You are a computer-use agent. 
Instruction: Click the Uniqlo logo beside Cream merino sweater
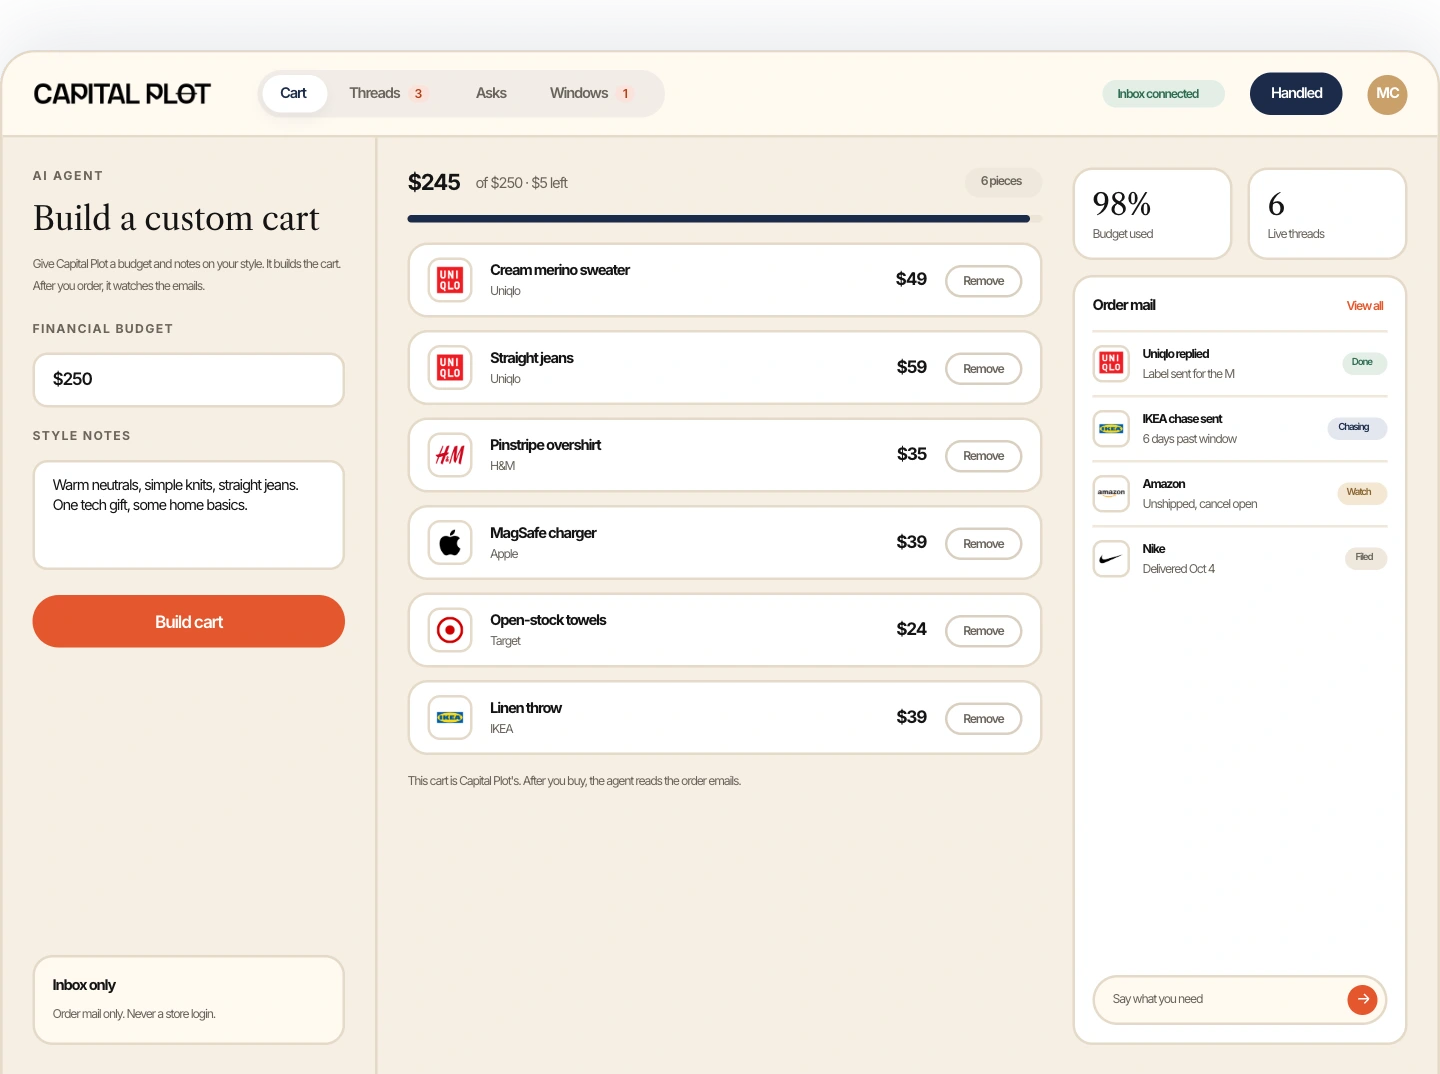coord(450,280)
